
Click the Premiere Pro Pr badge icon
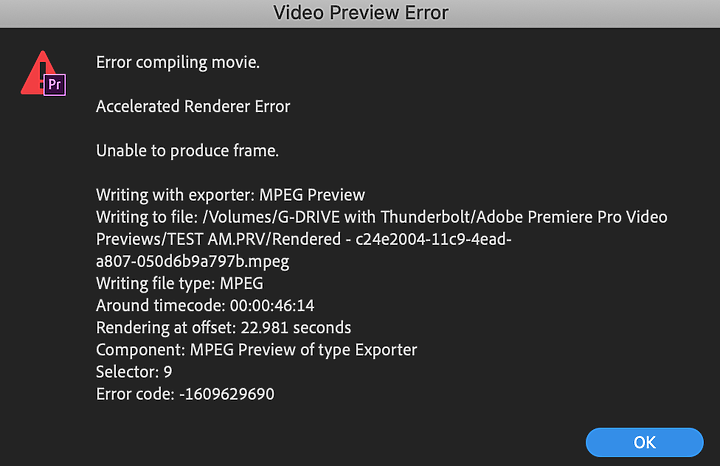(x=55, y=84)
